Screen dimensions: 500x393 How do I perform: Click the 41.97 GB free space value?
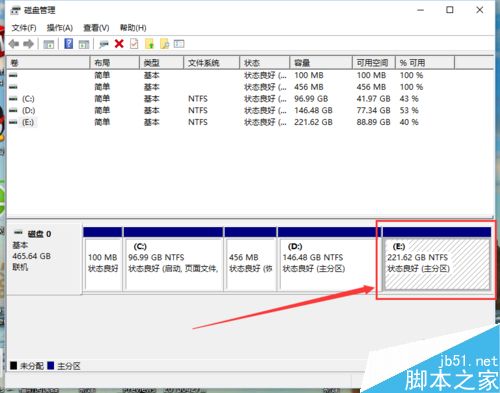(373, 99)
